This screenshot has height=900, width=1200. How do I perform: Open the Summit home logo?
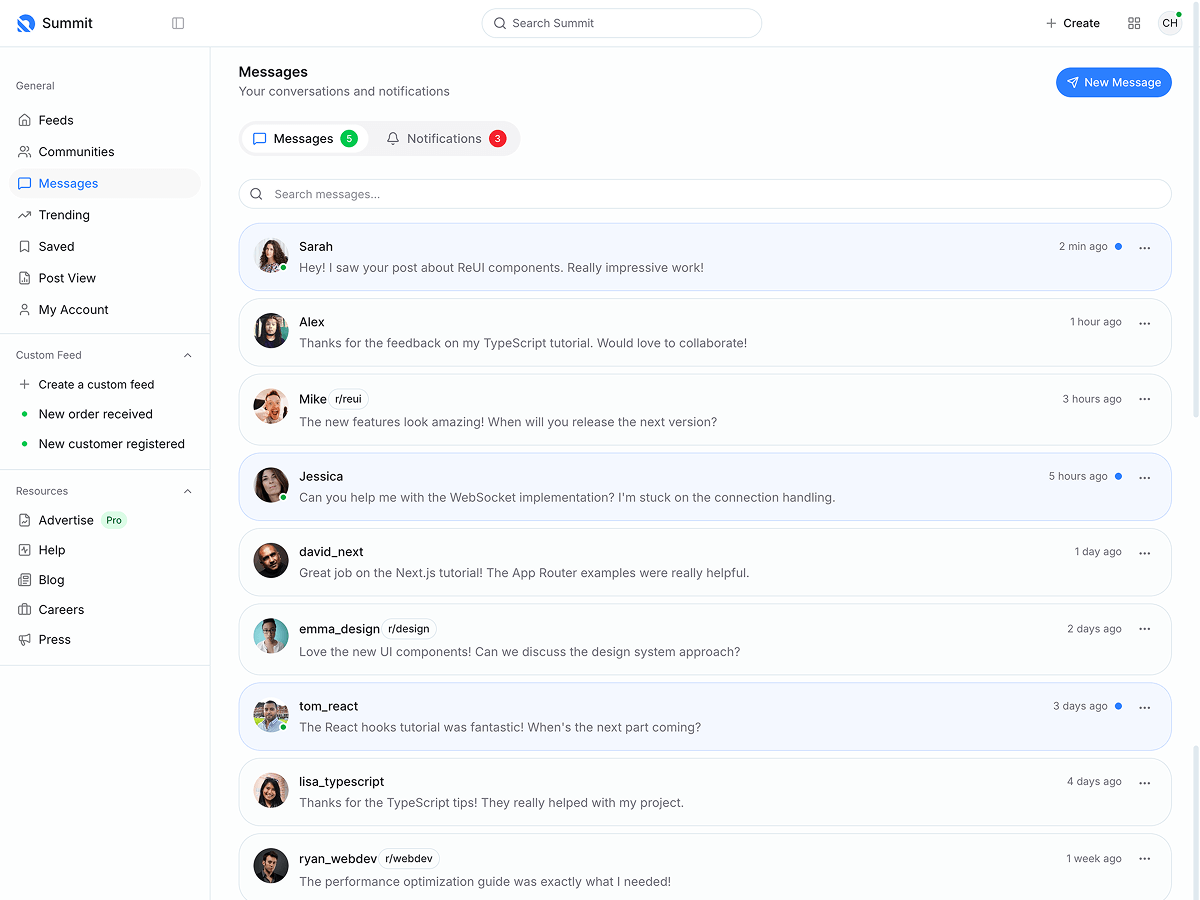click(54, 22)
